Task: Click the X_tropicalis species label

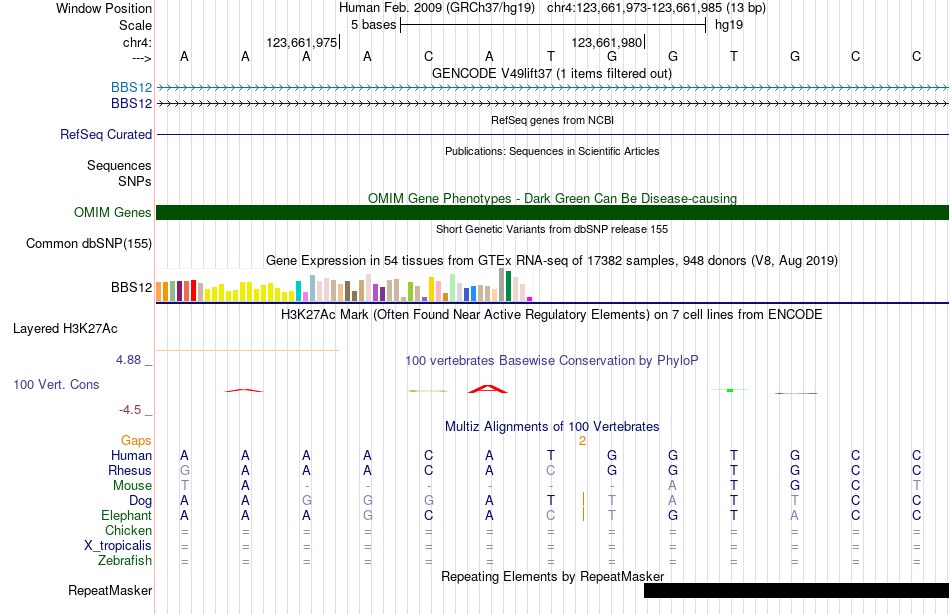Action: 118,546
